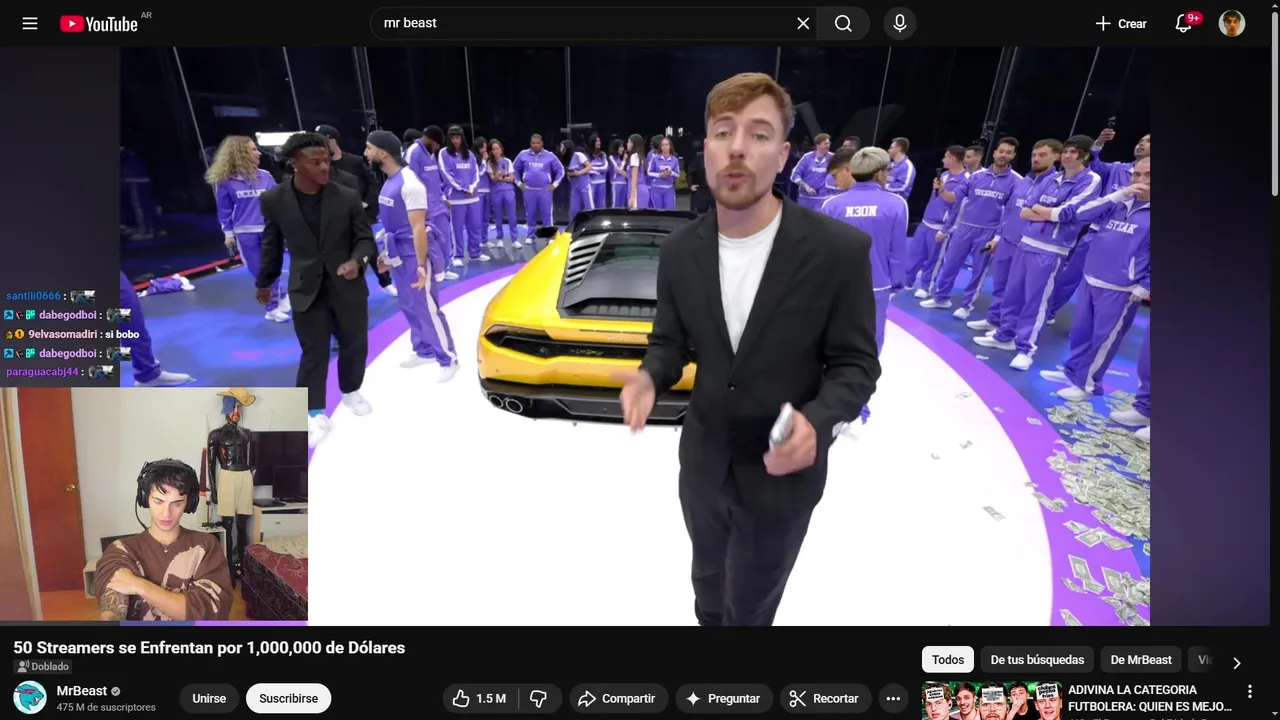Start voice search with microphone icon
This screenshot has width=1280, height=720.
click(900, 23)
